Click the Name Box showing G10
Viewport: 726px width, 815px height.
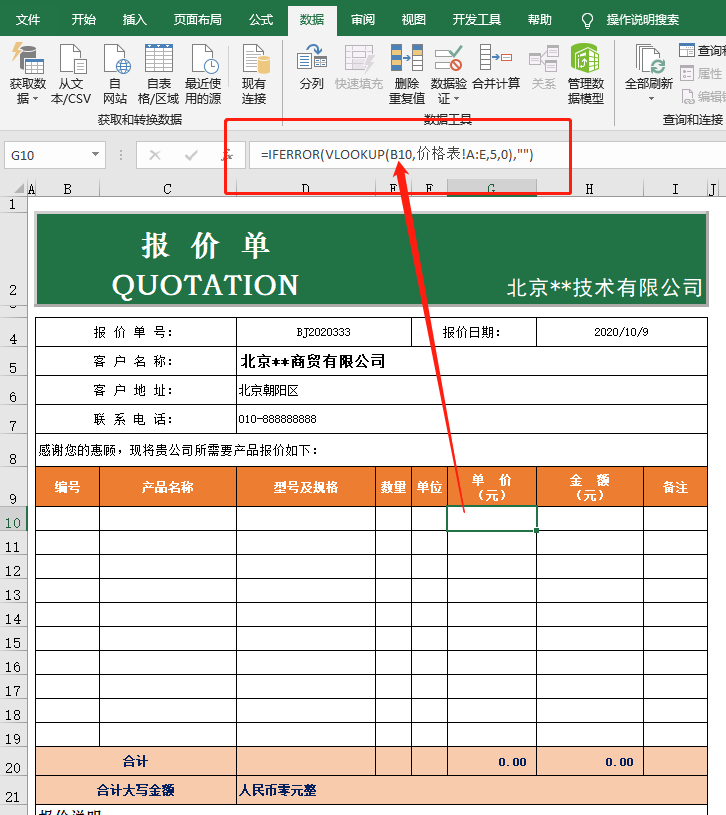click(48, 155)
